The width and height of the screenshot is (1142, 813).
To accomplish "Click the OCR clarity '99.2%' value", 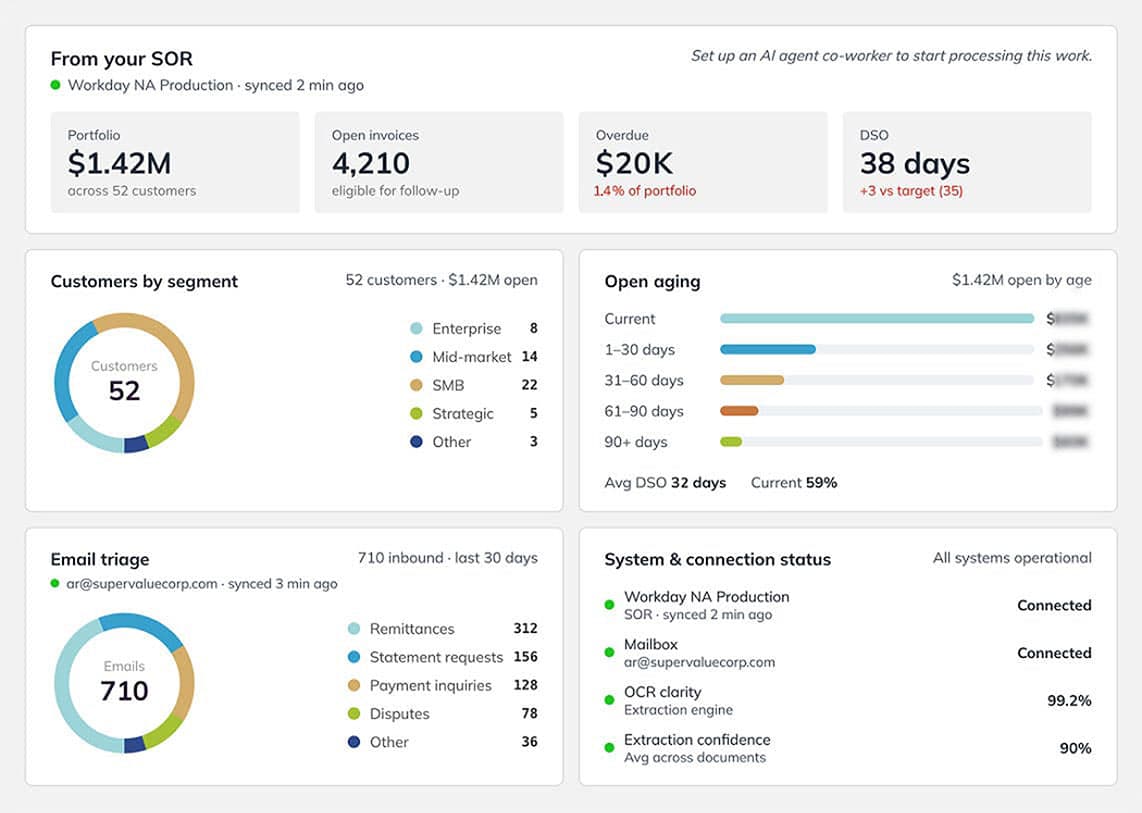I will click(x=1069, y=701).
